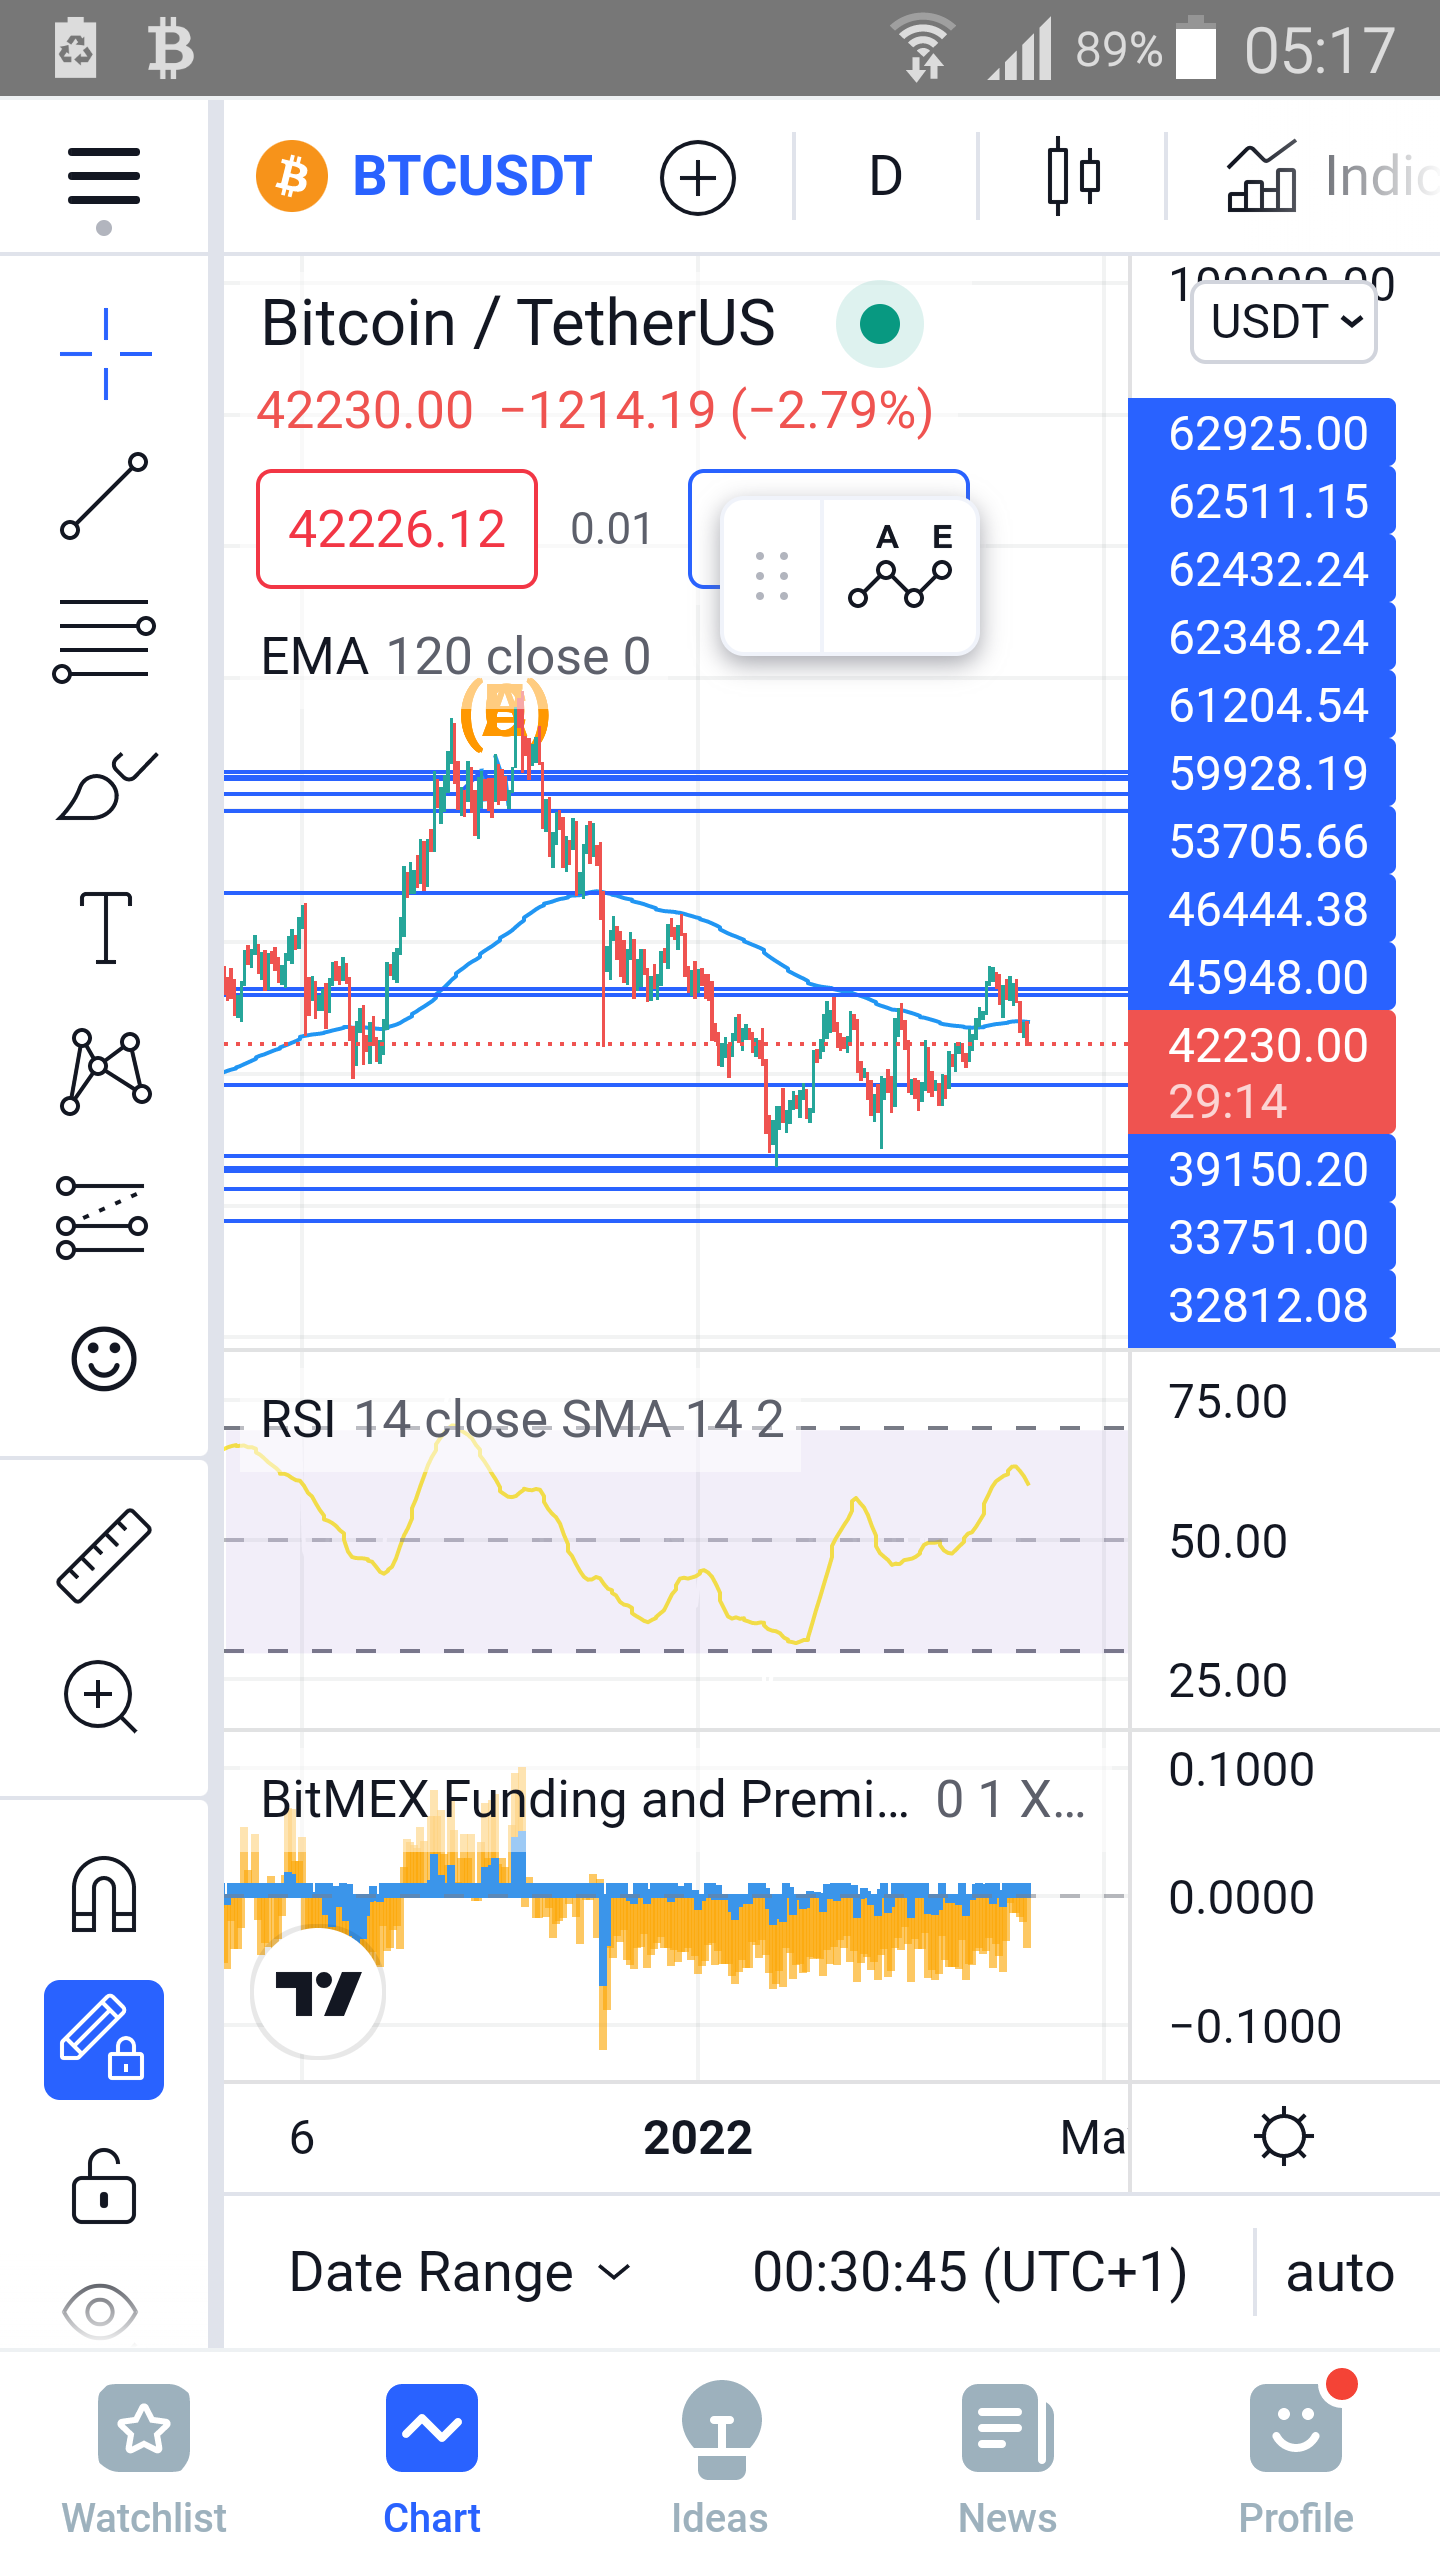This screenshot has height=2560, width=1440.
Task: Select the crosshair cursor tool
Action: [x=105, y=354]
